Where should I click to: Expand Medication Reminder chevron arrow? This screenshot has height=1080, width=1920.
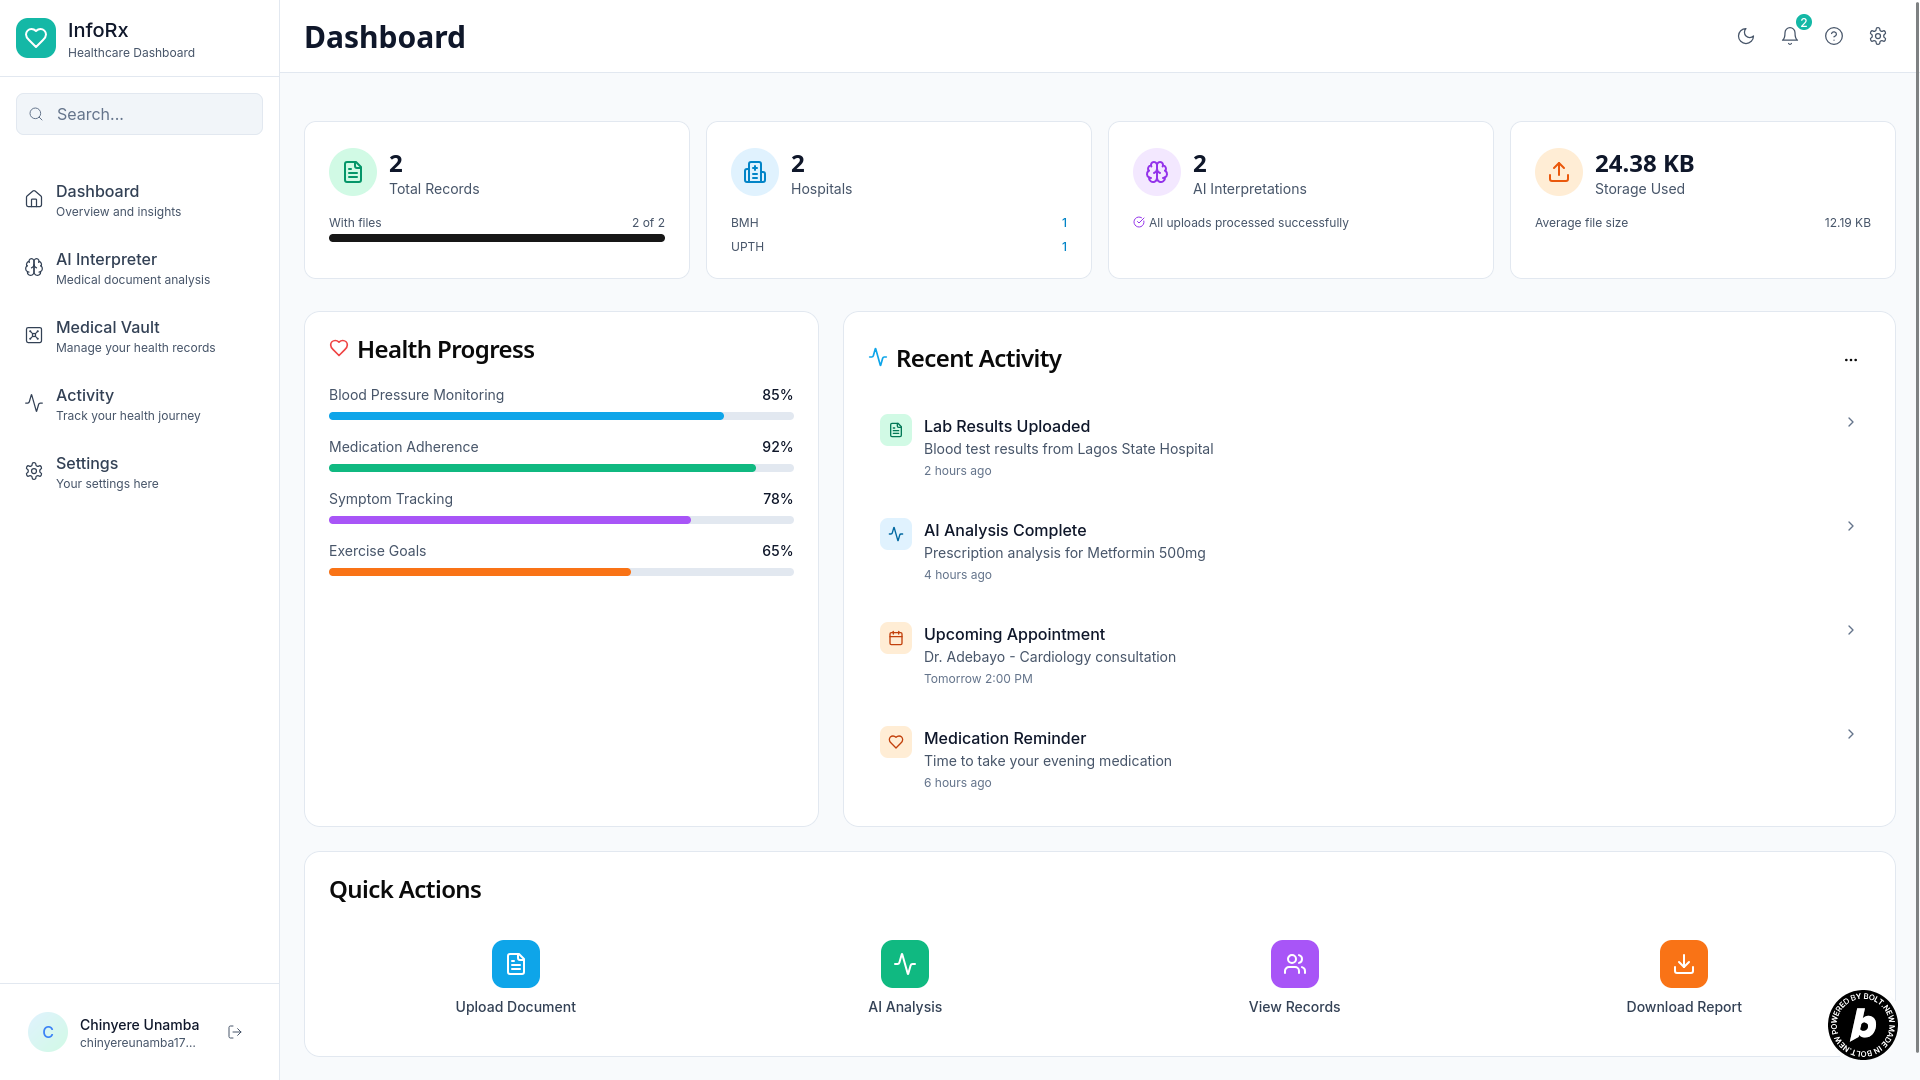pos(1851,734)
